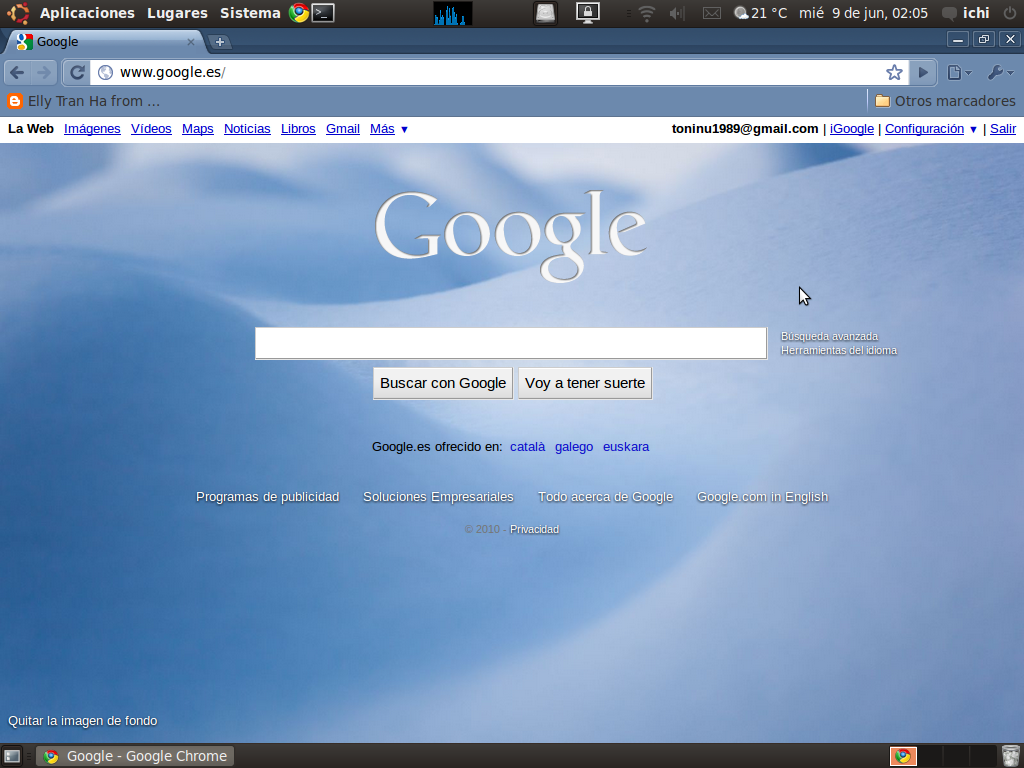Select the workspace showing the Chrome thumbnail
1024x768 pixels.
903,756
